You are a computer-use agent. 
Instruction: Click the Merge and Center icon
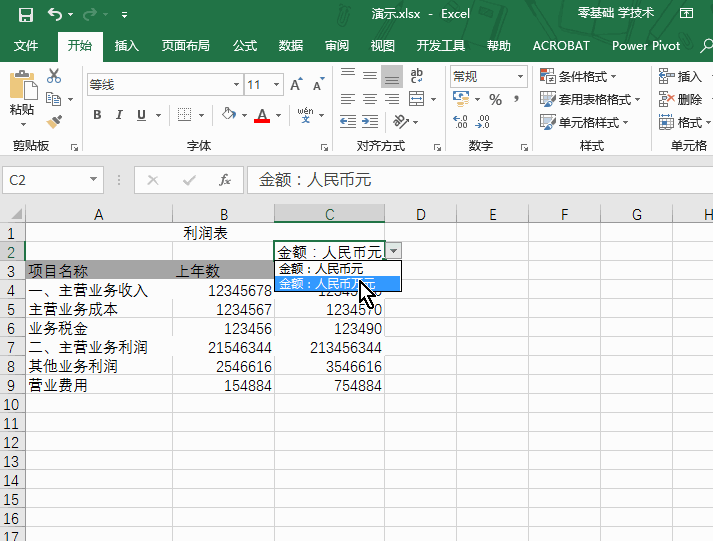(x=417, y=99)
